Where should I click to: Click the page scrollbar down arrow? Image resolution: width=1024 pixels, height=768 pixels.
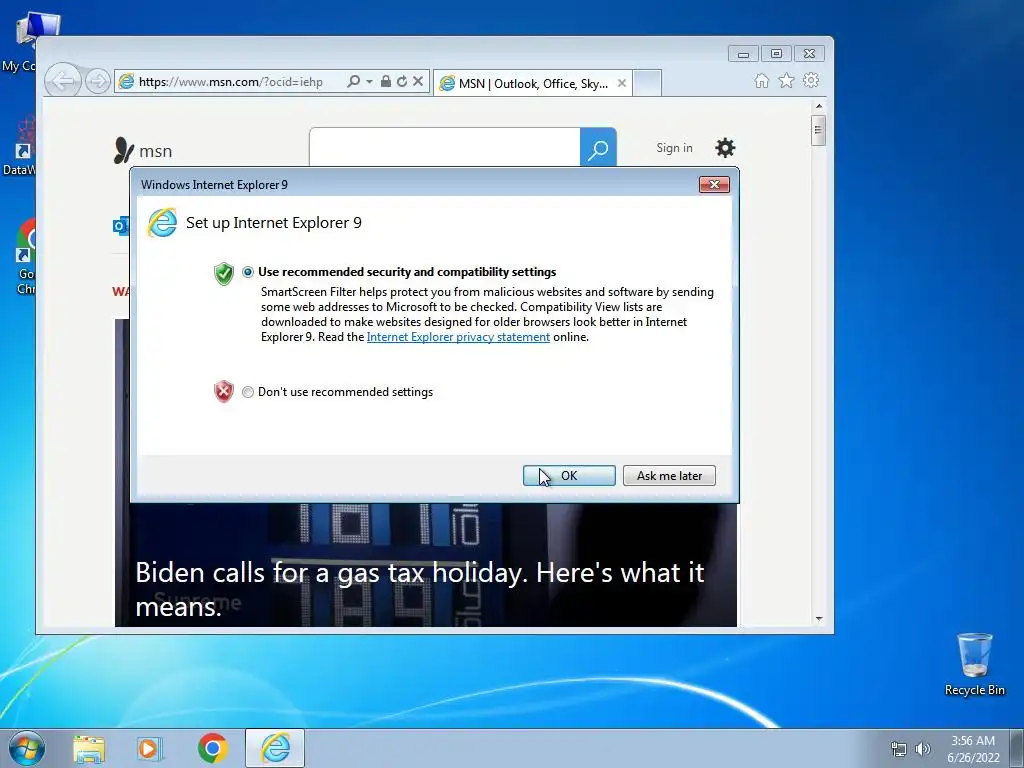pos(819,618)
